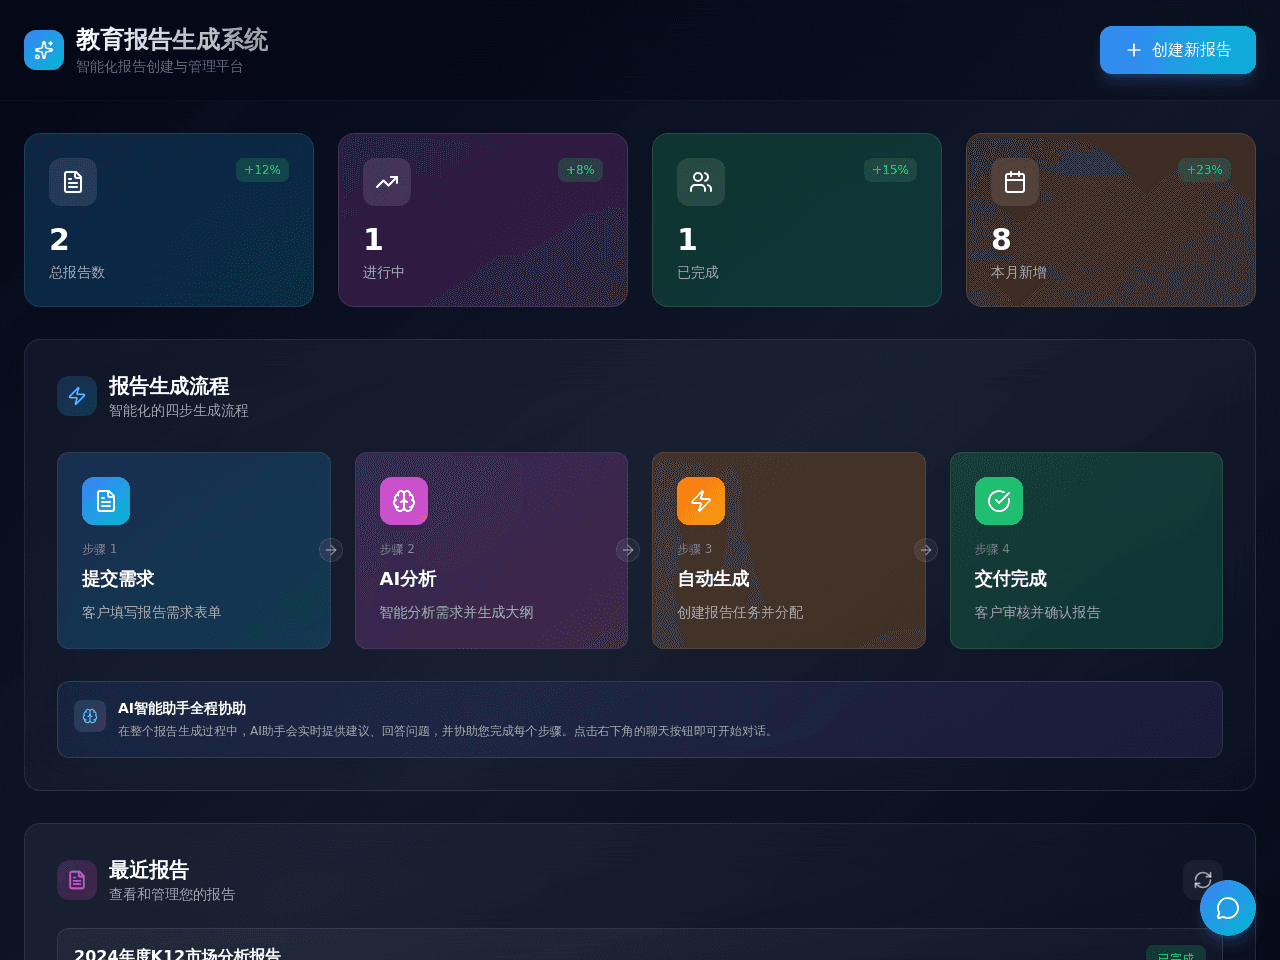1280x960 pixels.
Task: Click the 教育报告生成系统 title
Action: [x=172, y=40]
